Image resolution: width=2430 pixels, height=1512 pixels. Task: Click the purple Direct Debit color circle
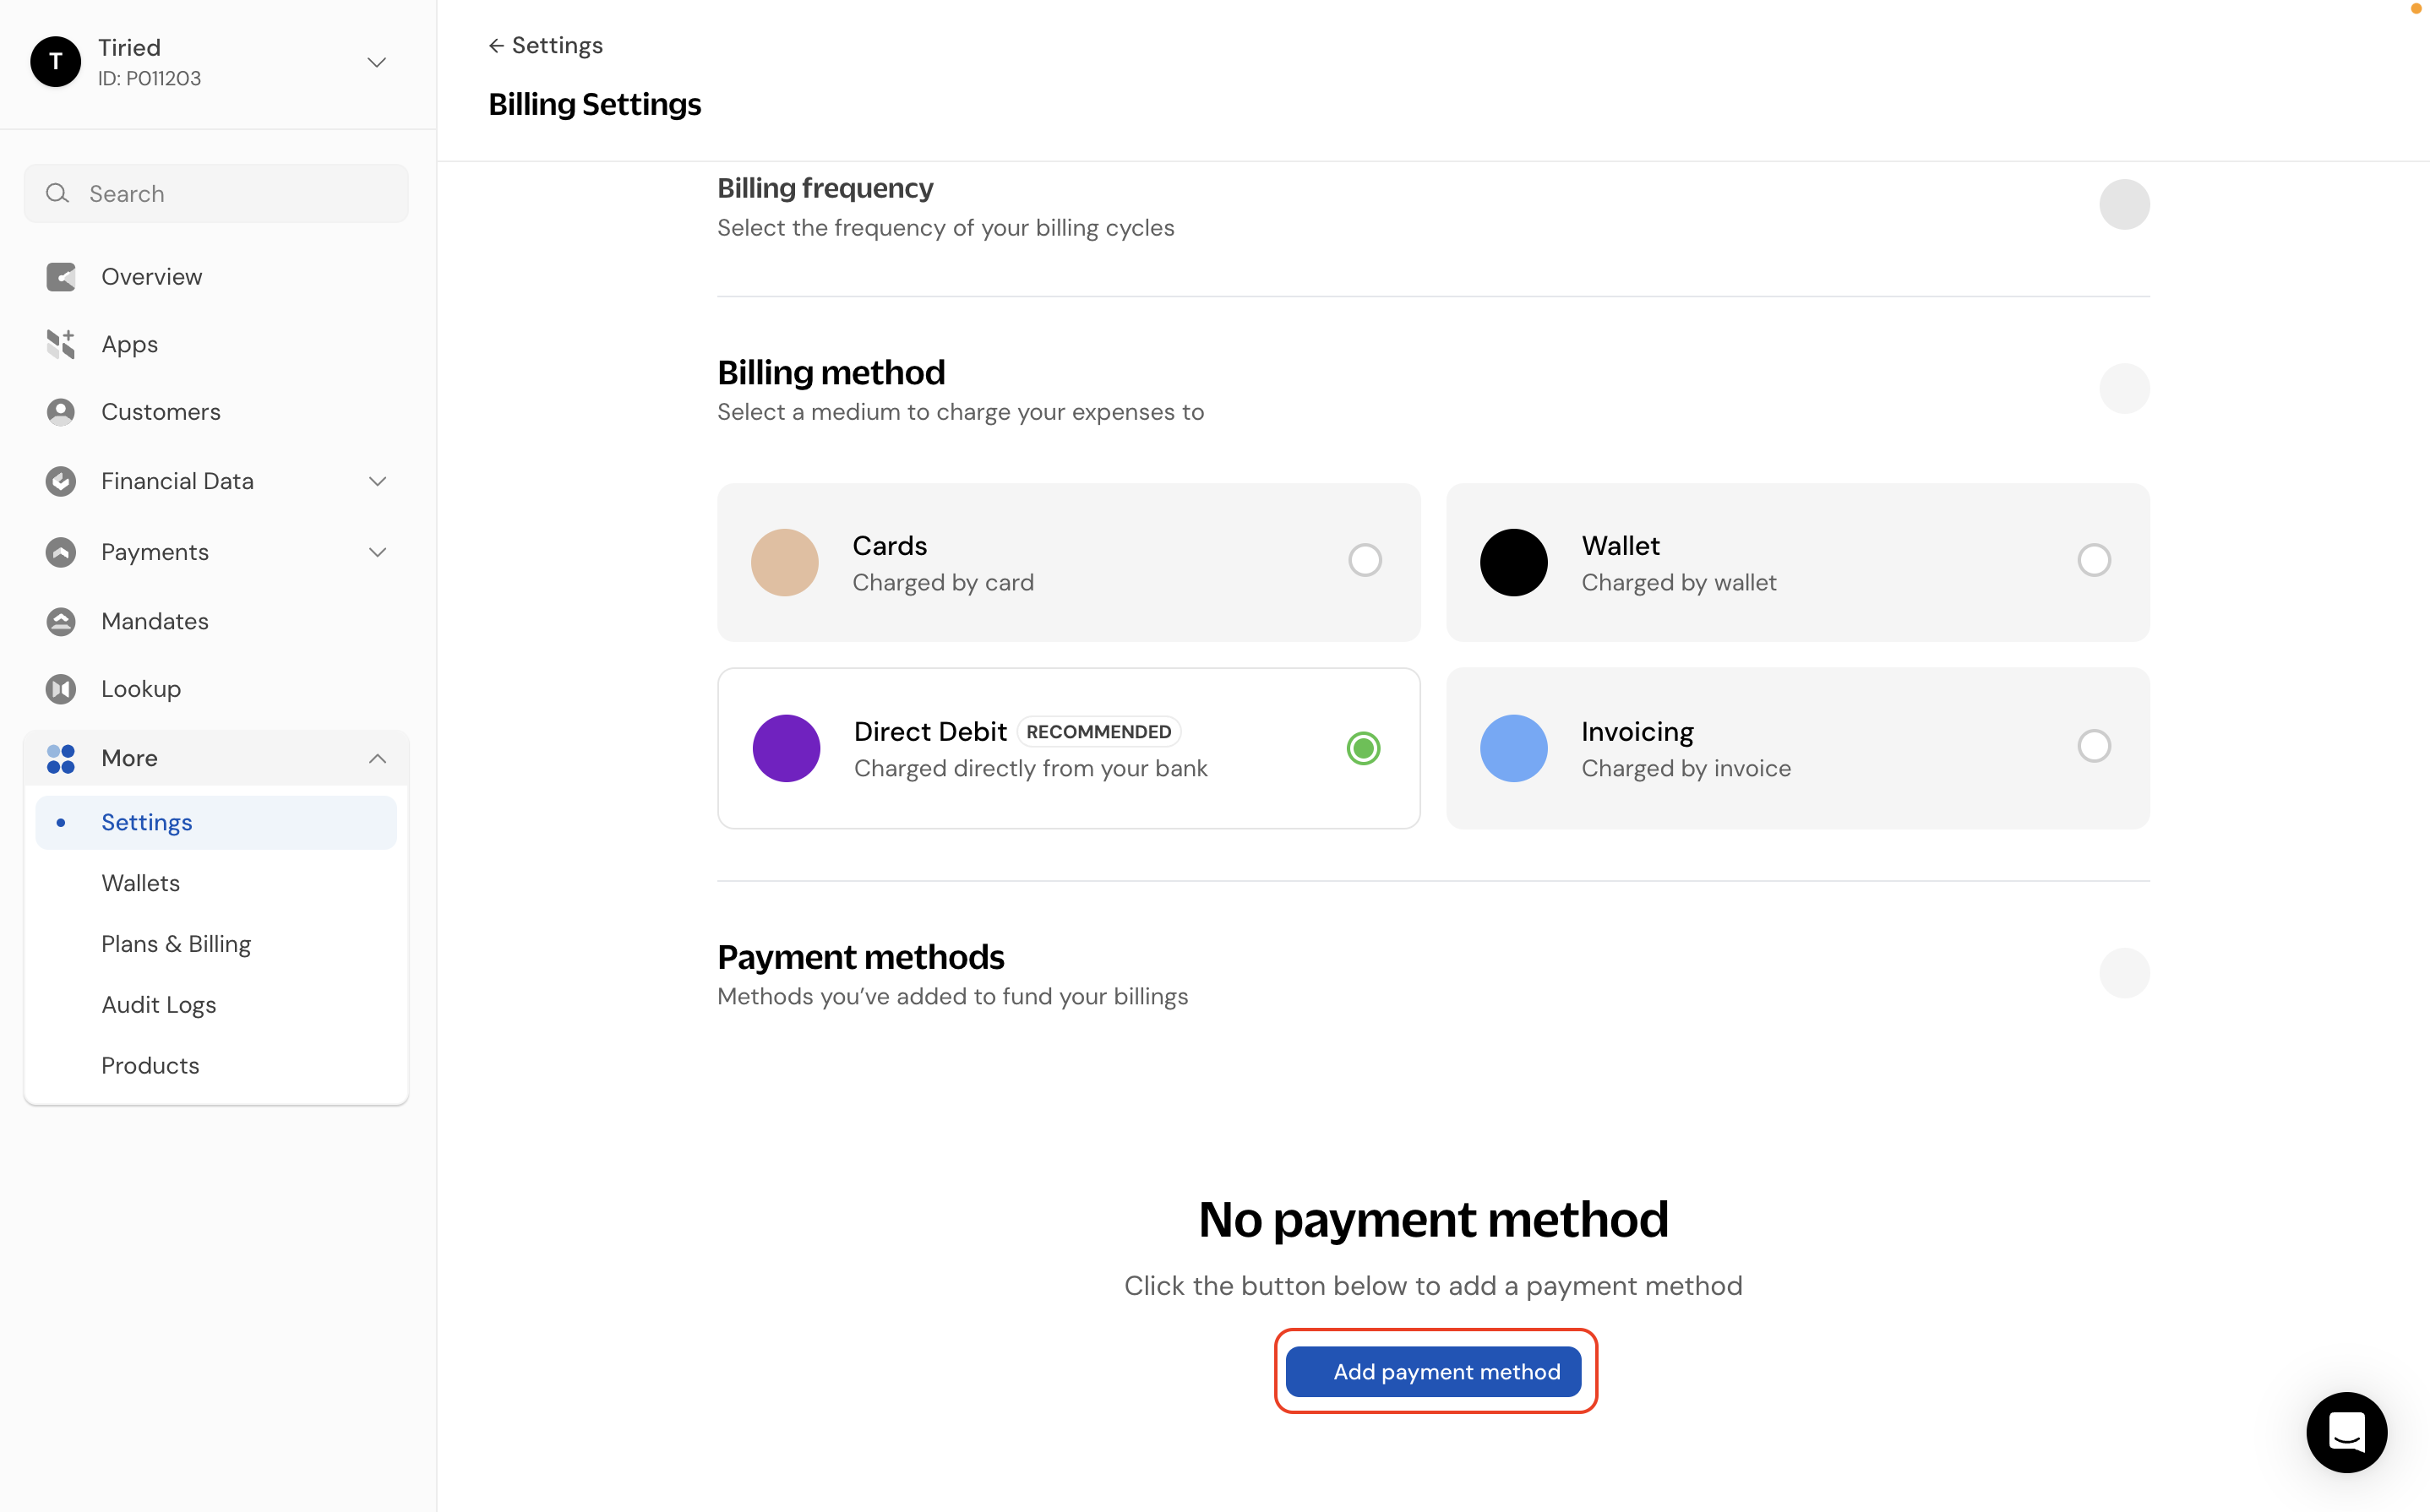click(786, 748)
